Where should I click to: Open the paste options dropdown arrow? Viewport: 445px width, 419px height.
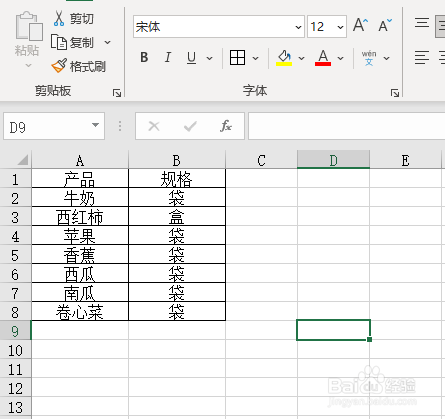(x=28, y=65)
